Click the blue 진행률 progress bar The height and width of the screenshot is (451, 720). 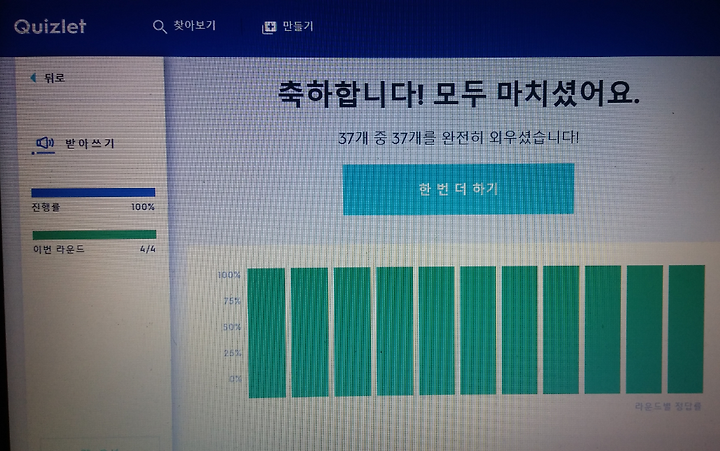(x=93, y=192)
